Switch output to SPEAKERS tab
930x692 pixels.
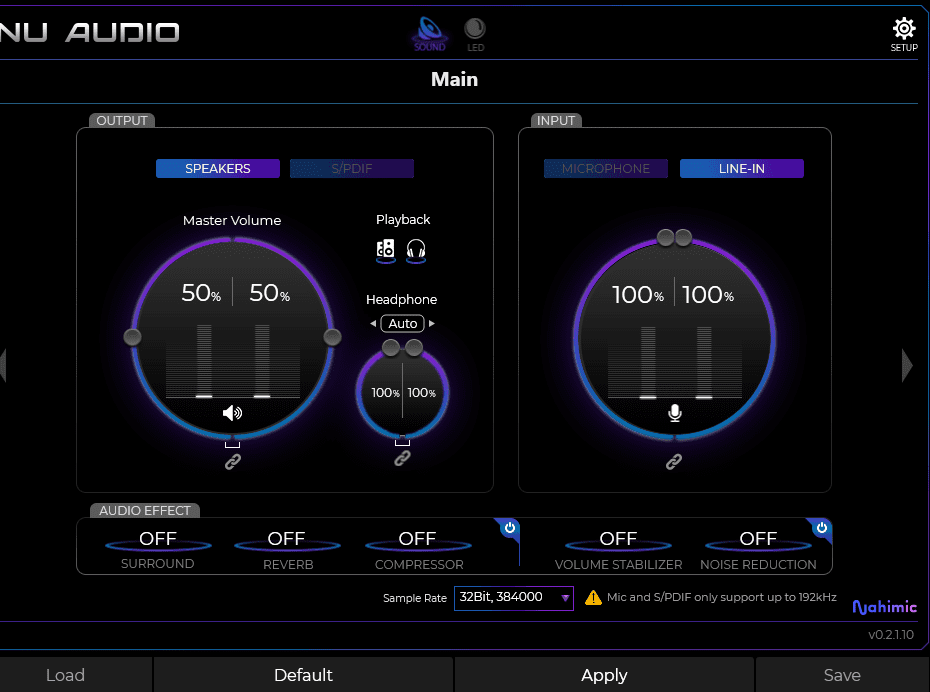point(218,168)
